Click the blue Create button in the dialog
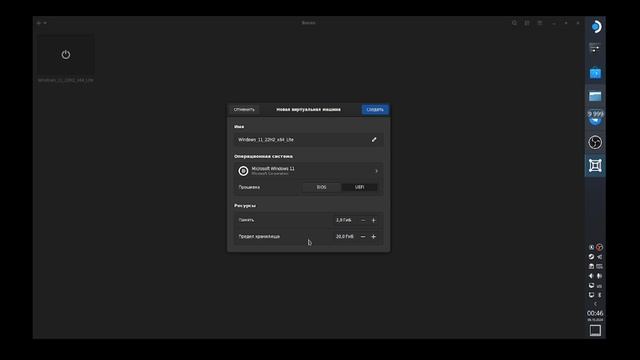 click(x=375, y=109)
